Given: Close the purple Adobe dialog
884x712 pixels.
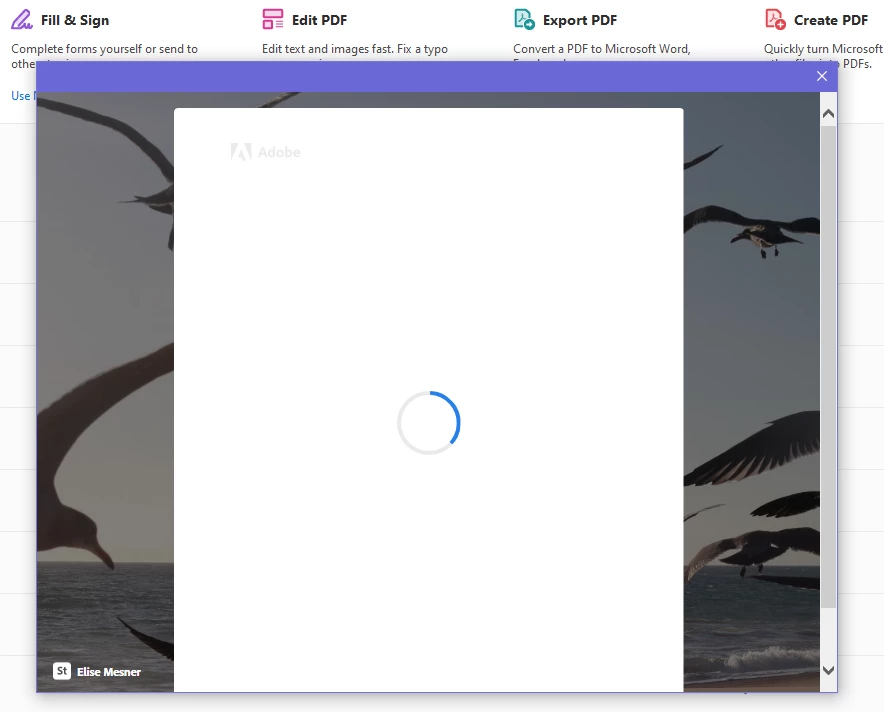Looking at the screenshot, I should (821, 76).
